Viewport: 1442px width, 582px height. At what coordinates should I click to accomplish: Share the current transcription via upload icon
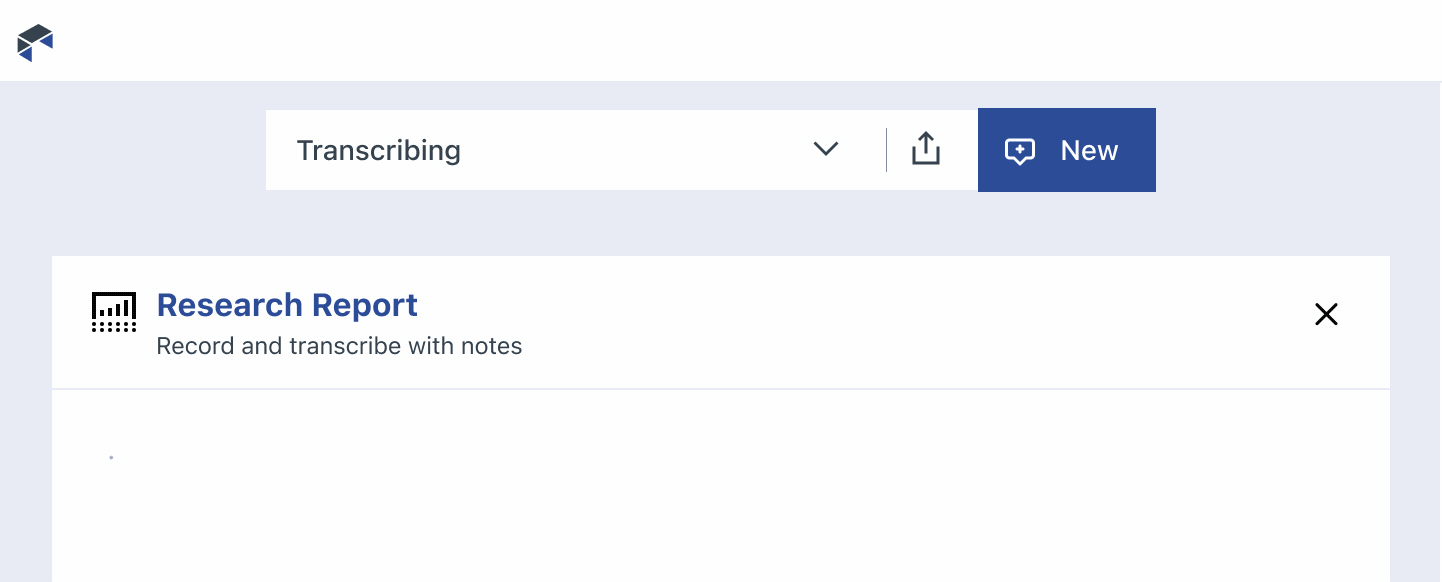click(x=926, y=149)
